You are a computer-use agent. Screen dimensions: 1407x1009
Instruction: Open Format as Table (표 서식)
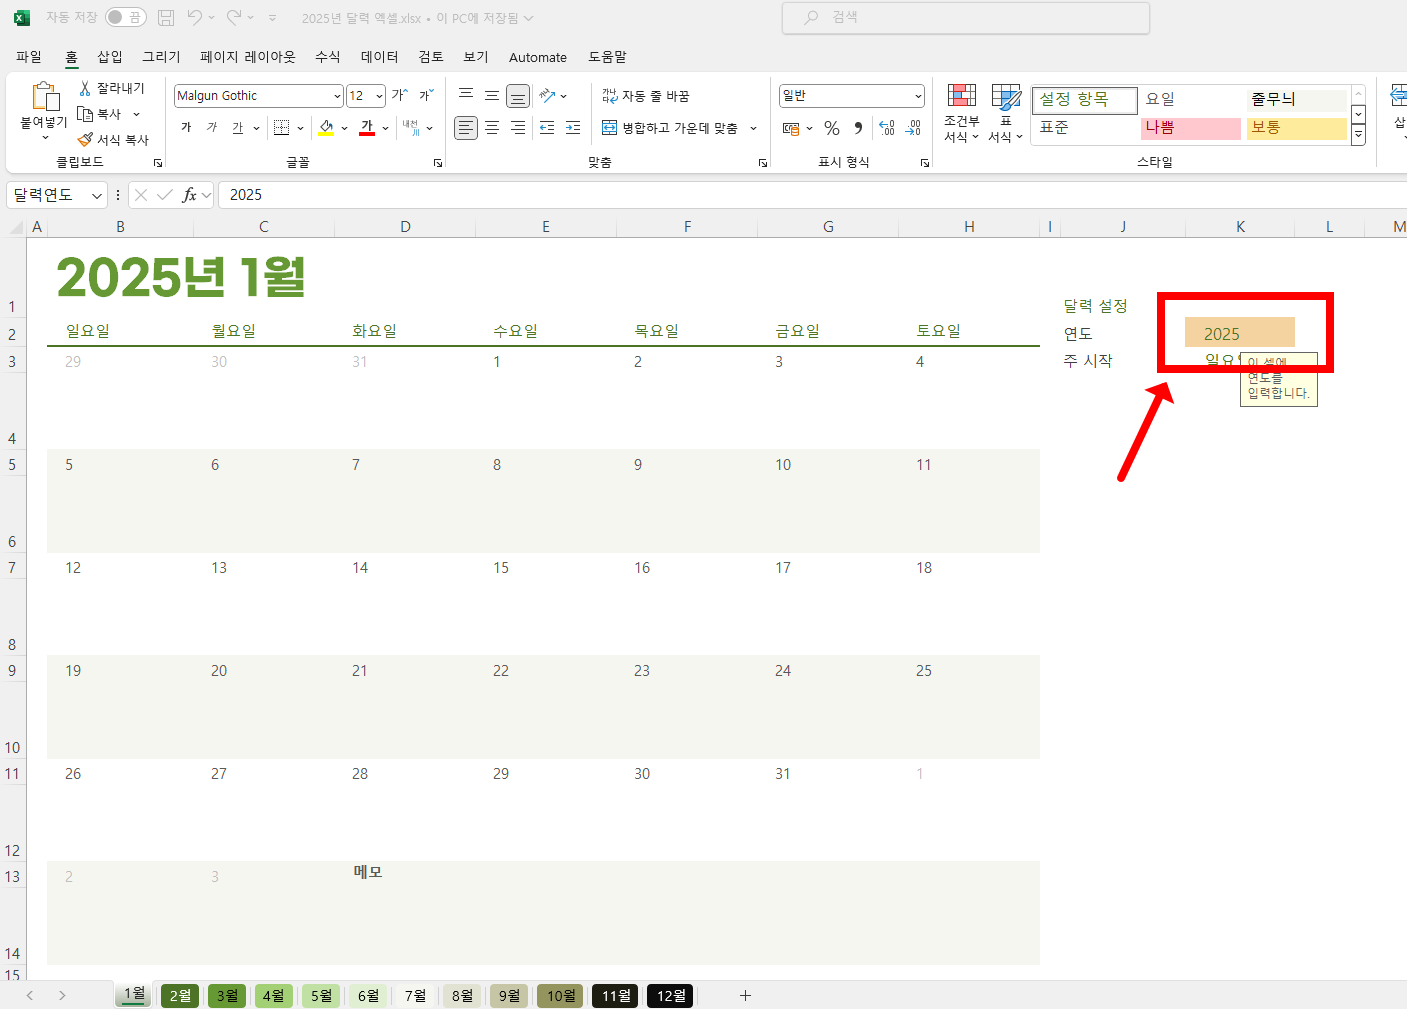pos(1006,113)
